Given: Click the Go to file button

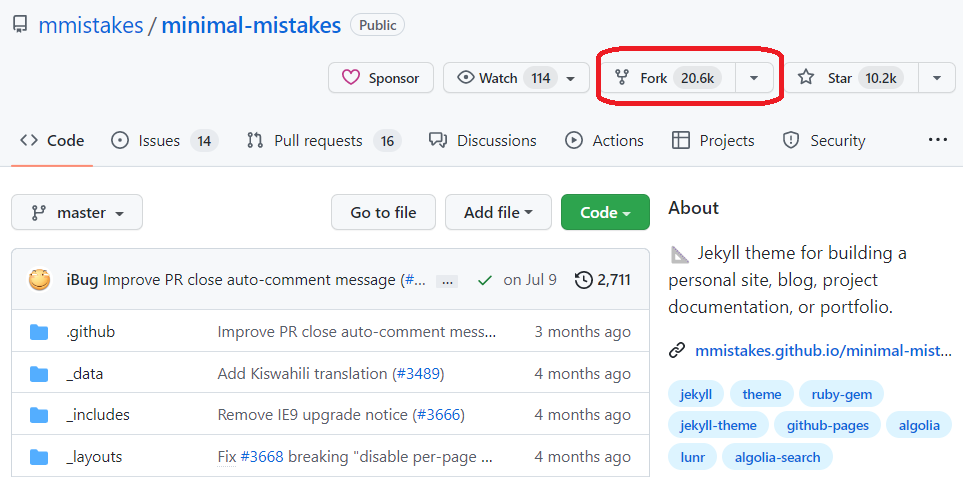Looking at the screenshot, I should pos(383,212).
